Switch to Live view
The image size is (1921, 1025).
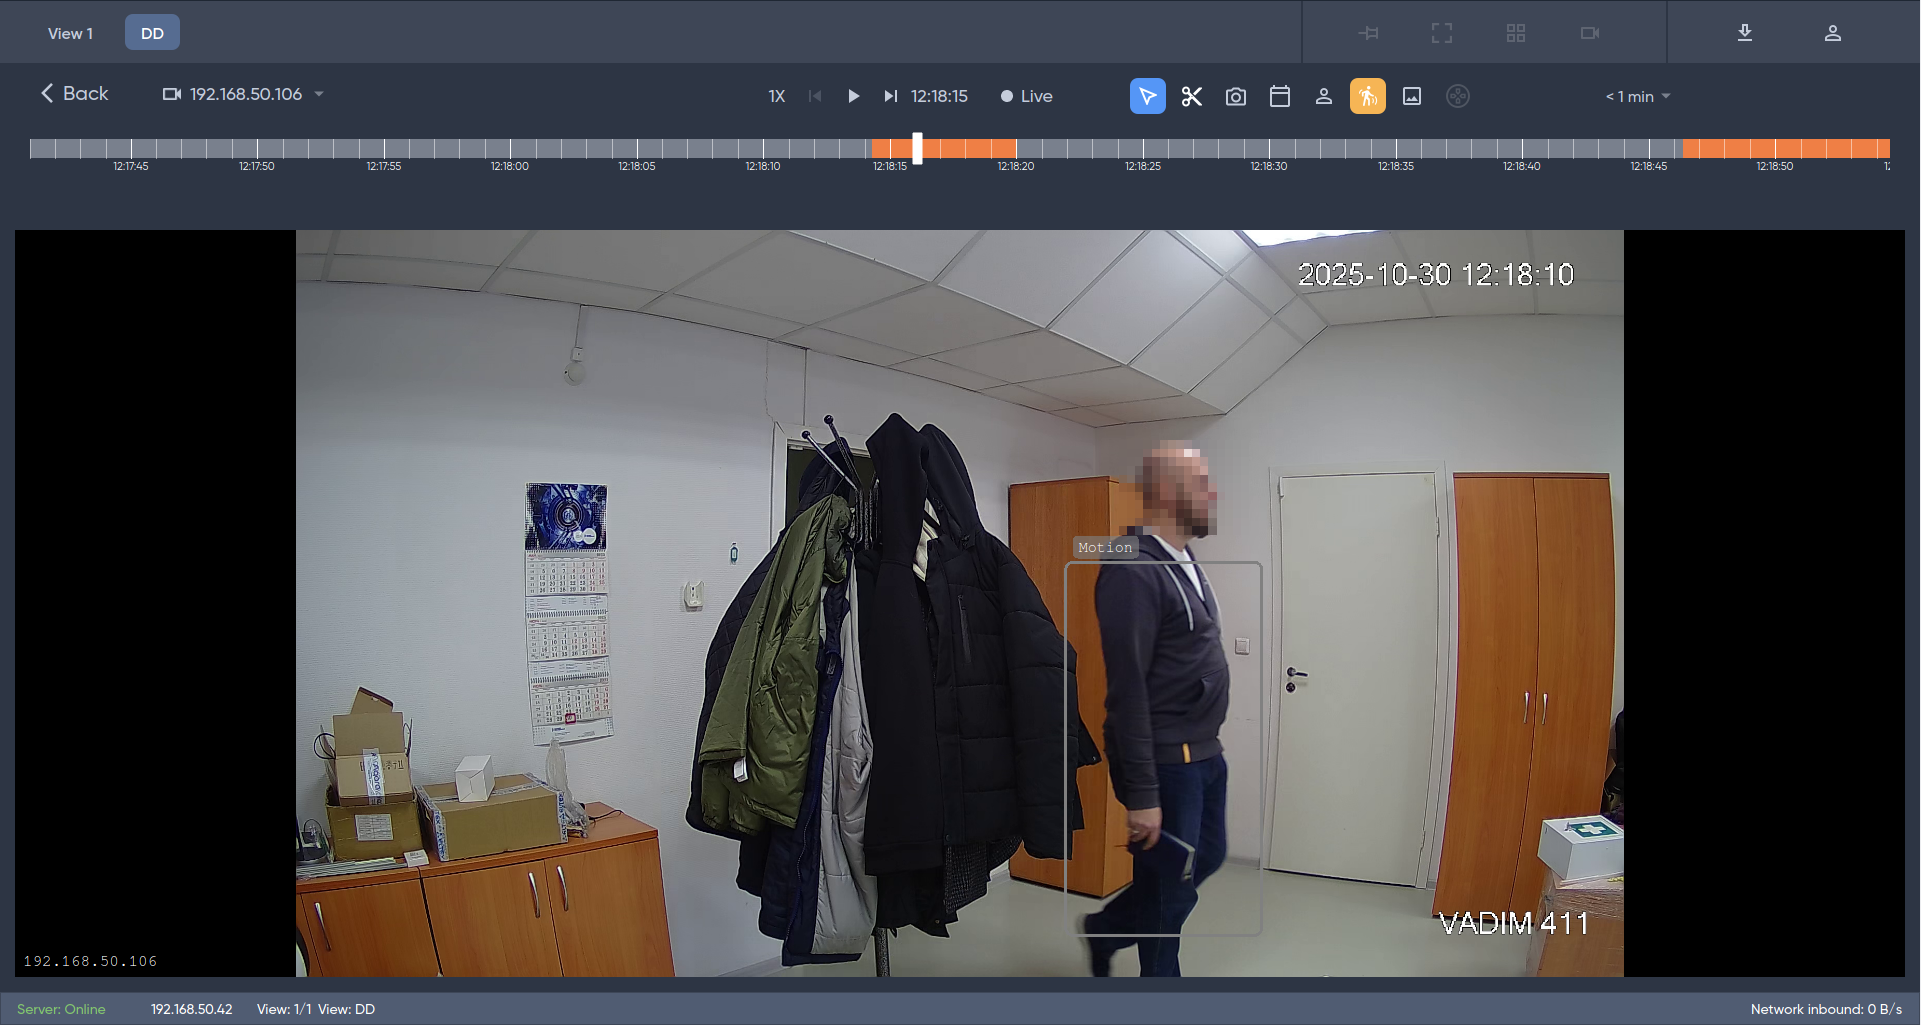[1027, 96]
